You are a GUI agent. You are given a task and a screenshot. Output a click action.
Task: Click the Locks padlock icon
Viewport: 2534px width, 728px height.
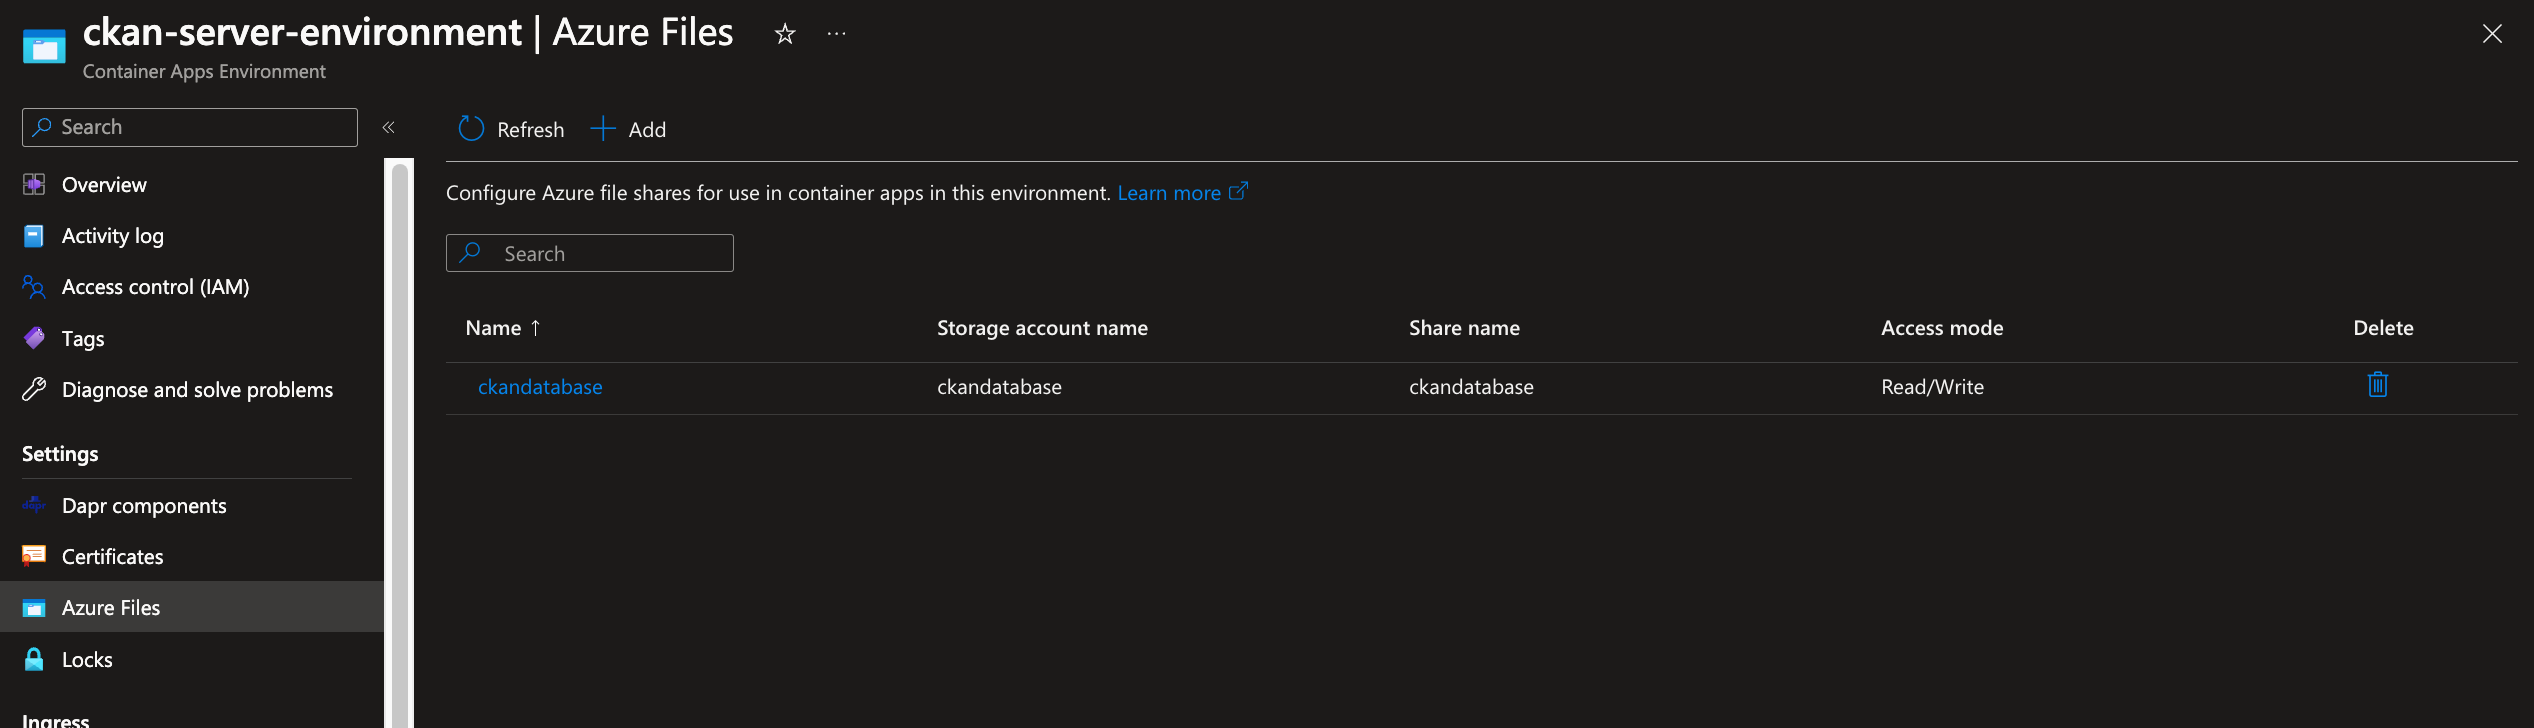[x=34, y=659]
